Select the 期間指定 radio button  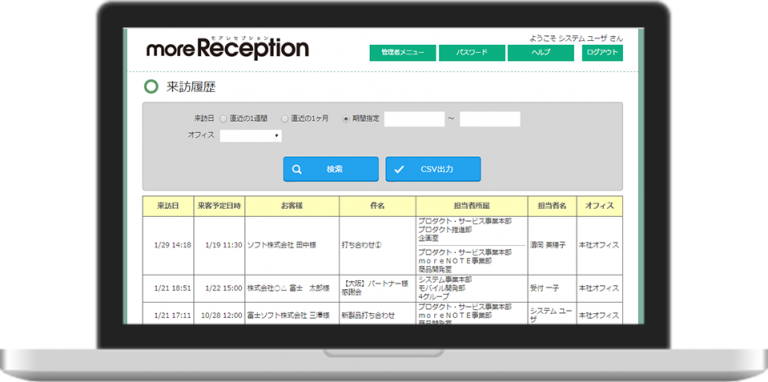[x=346, y=119]
